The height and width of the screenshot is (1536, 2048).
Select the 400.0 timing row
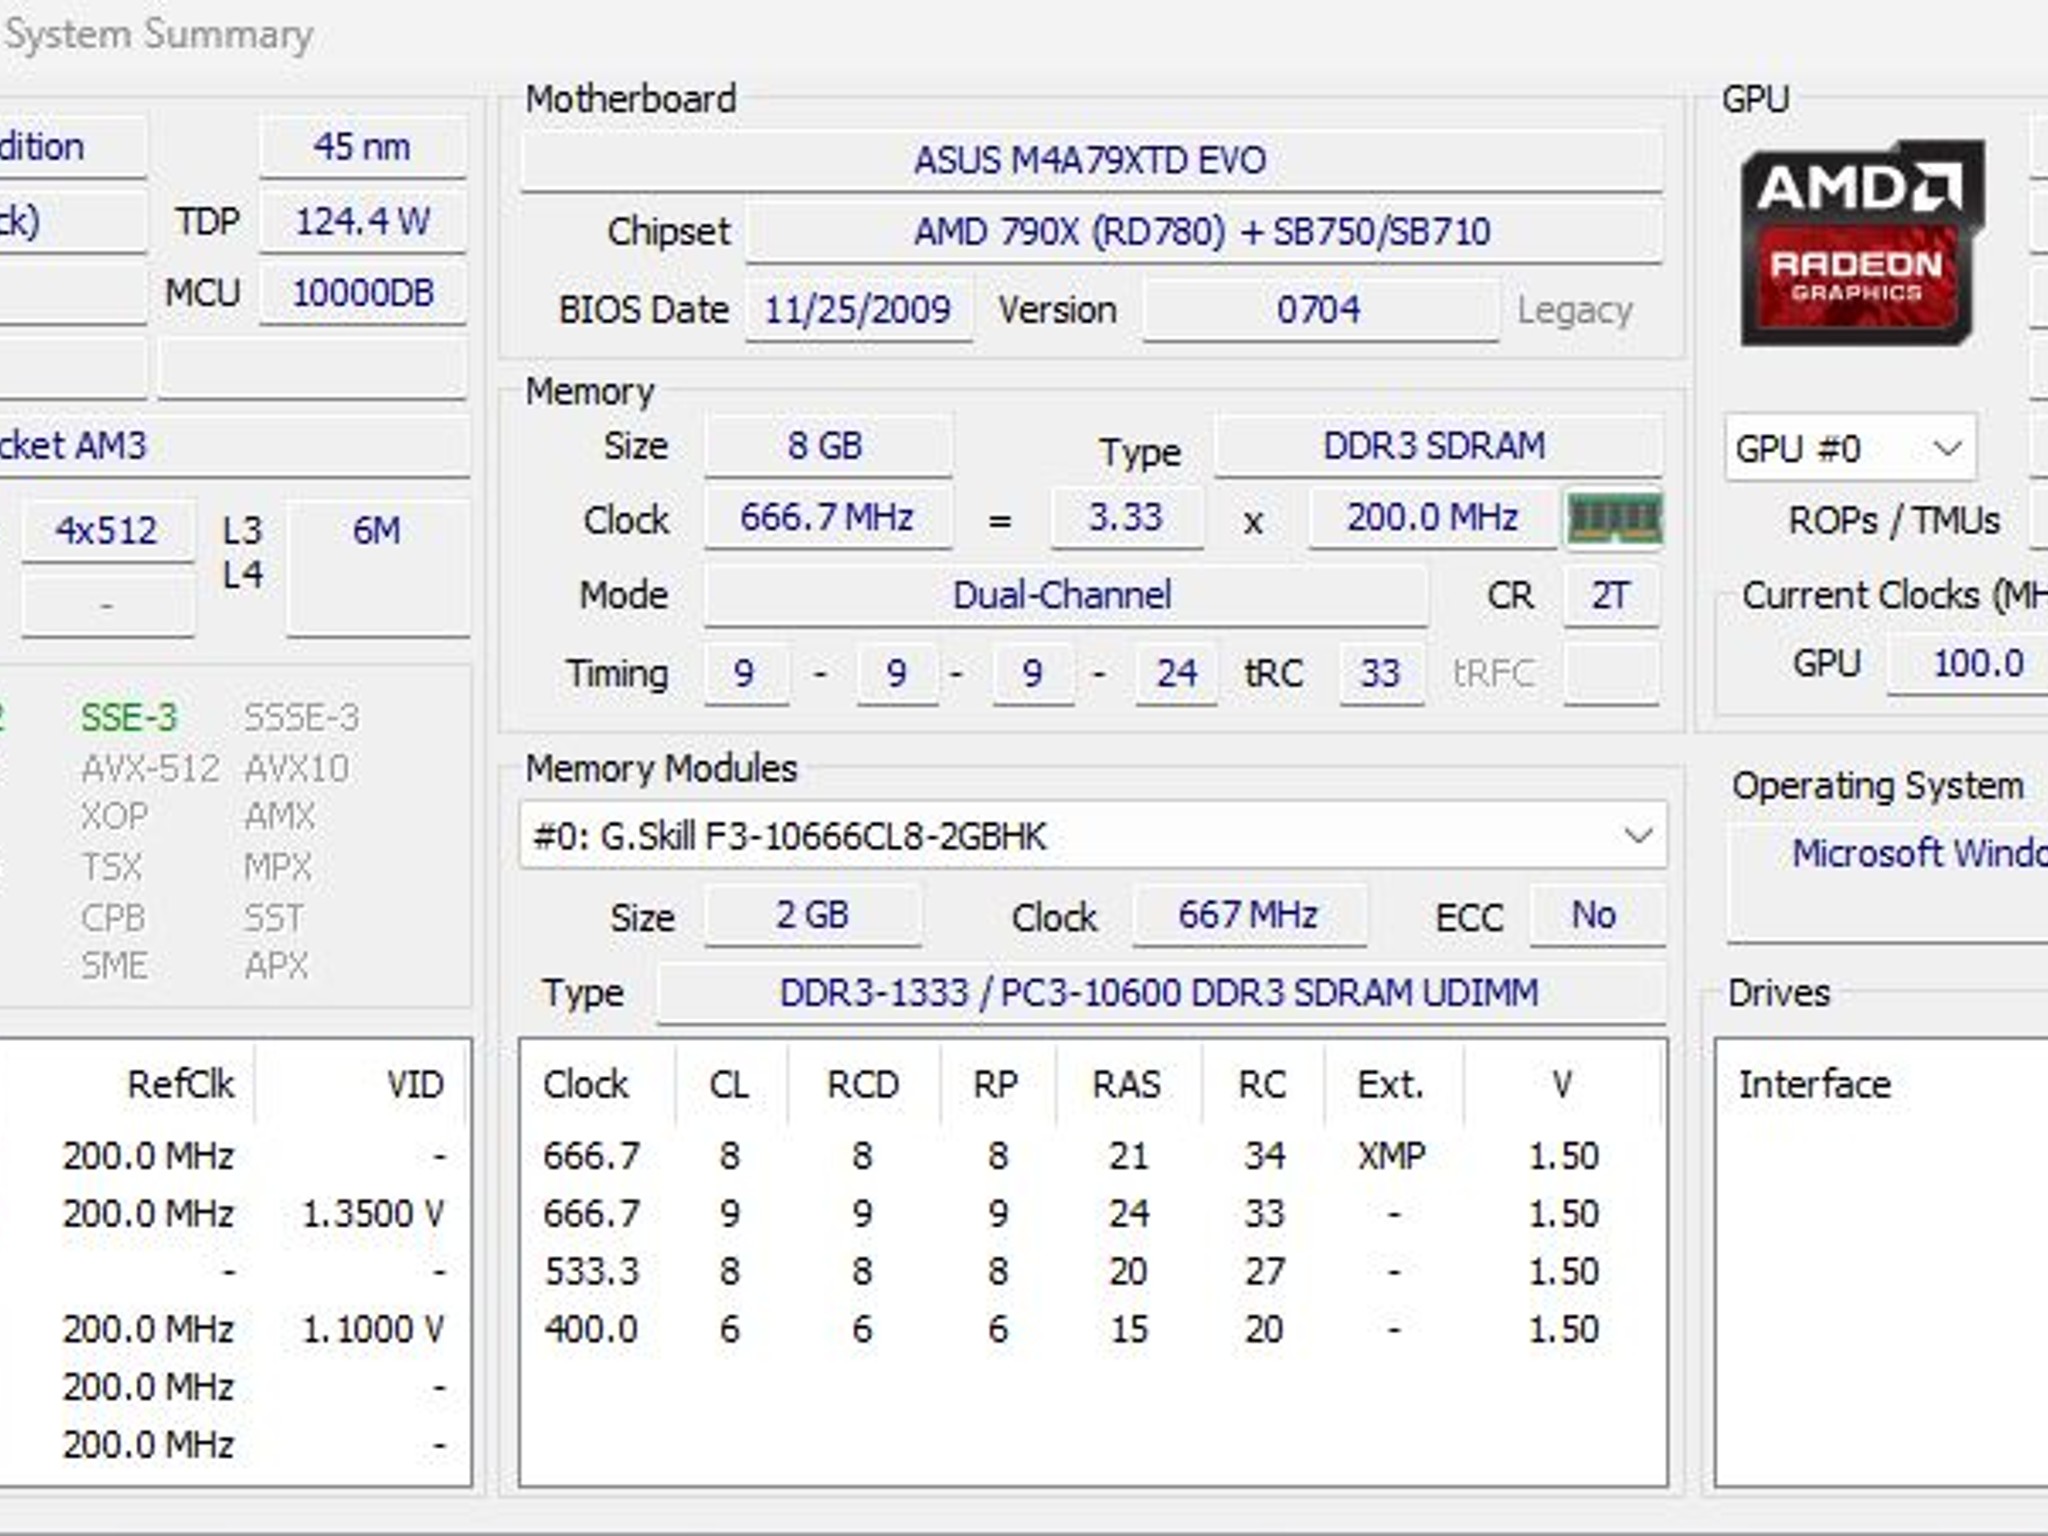(1092, 1330)
